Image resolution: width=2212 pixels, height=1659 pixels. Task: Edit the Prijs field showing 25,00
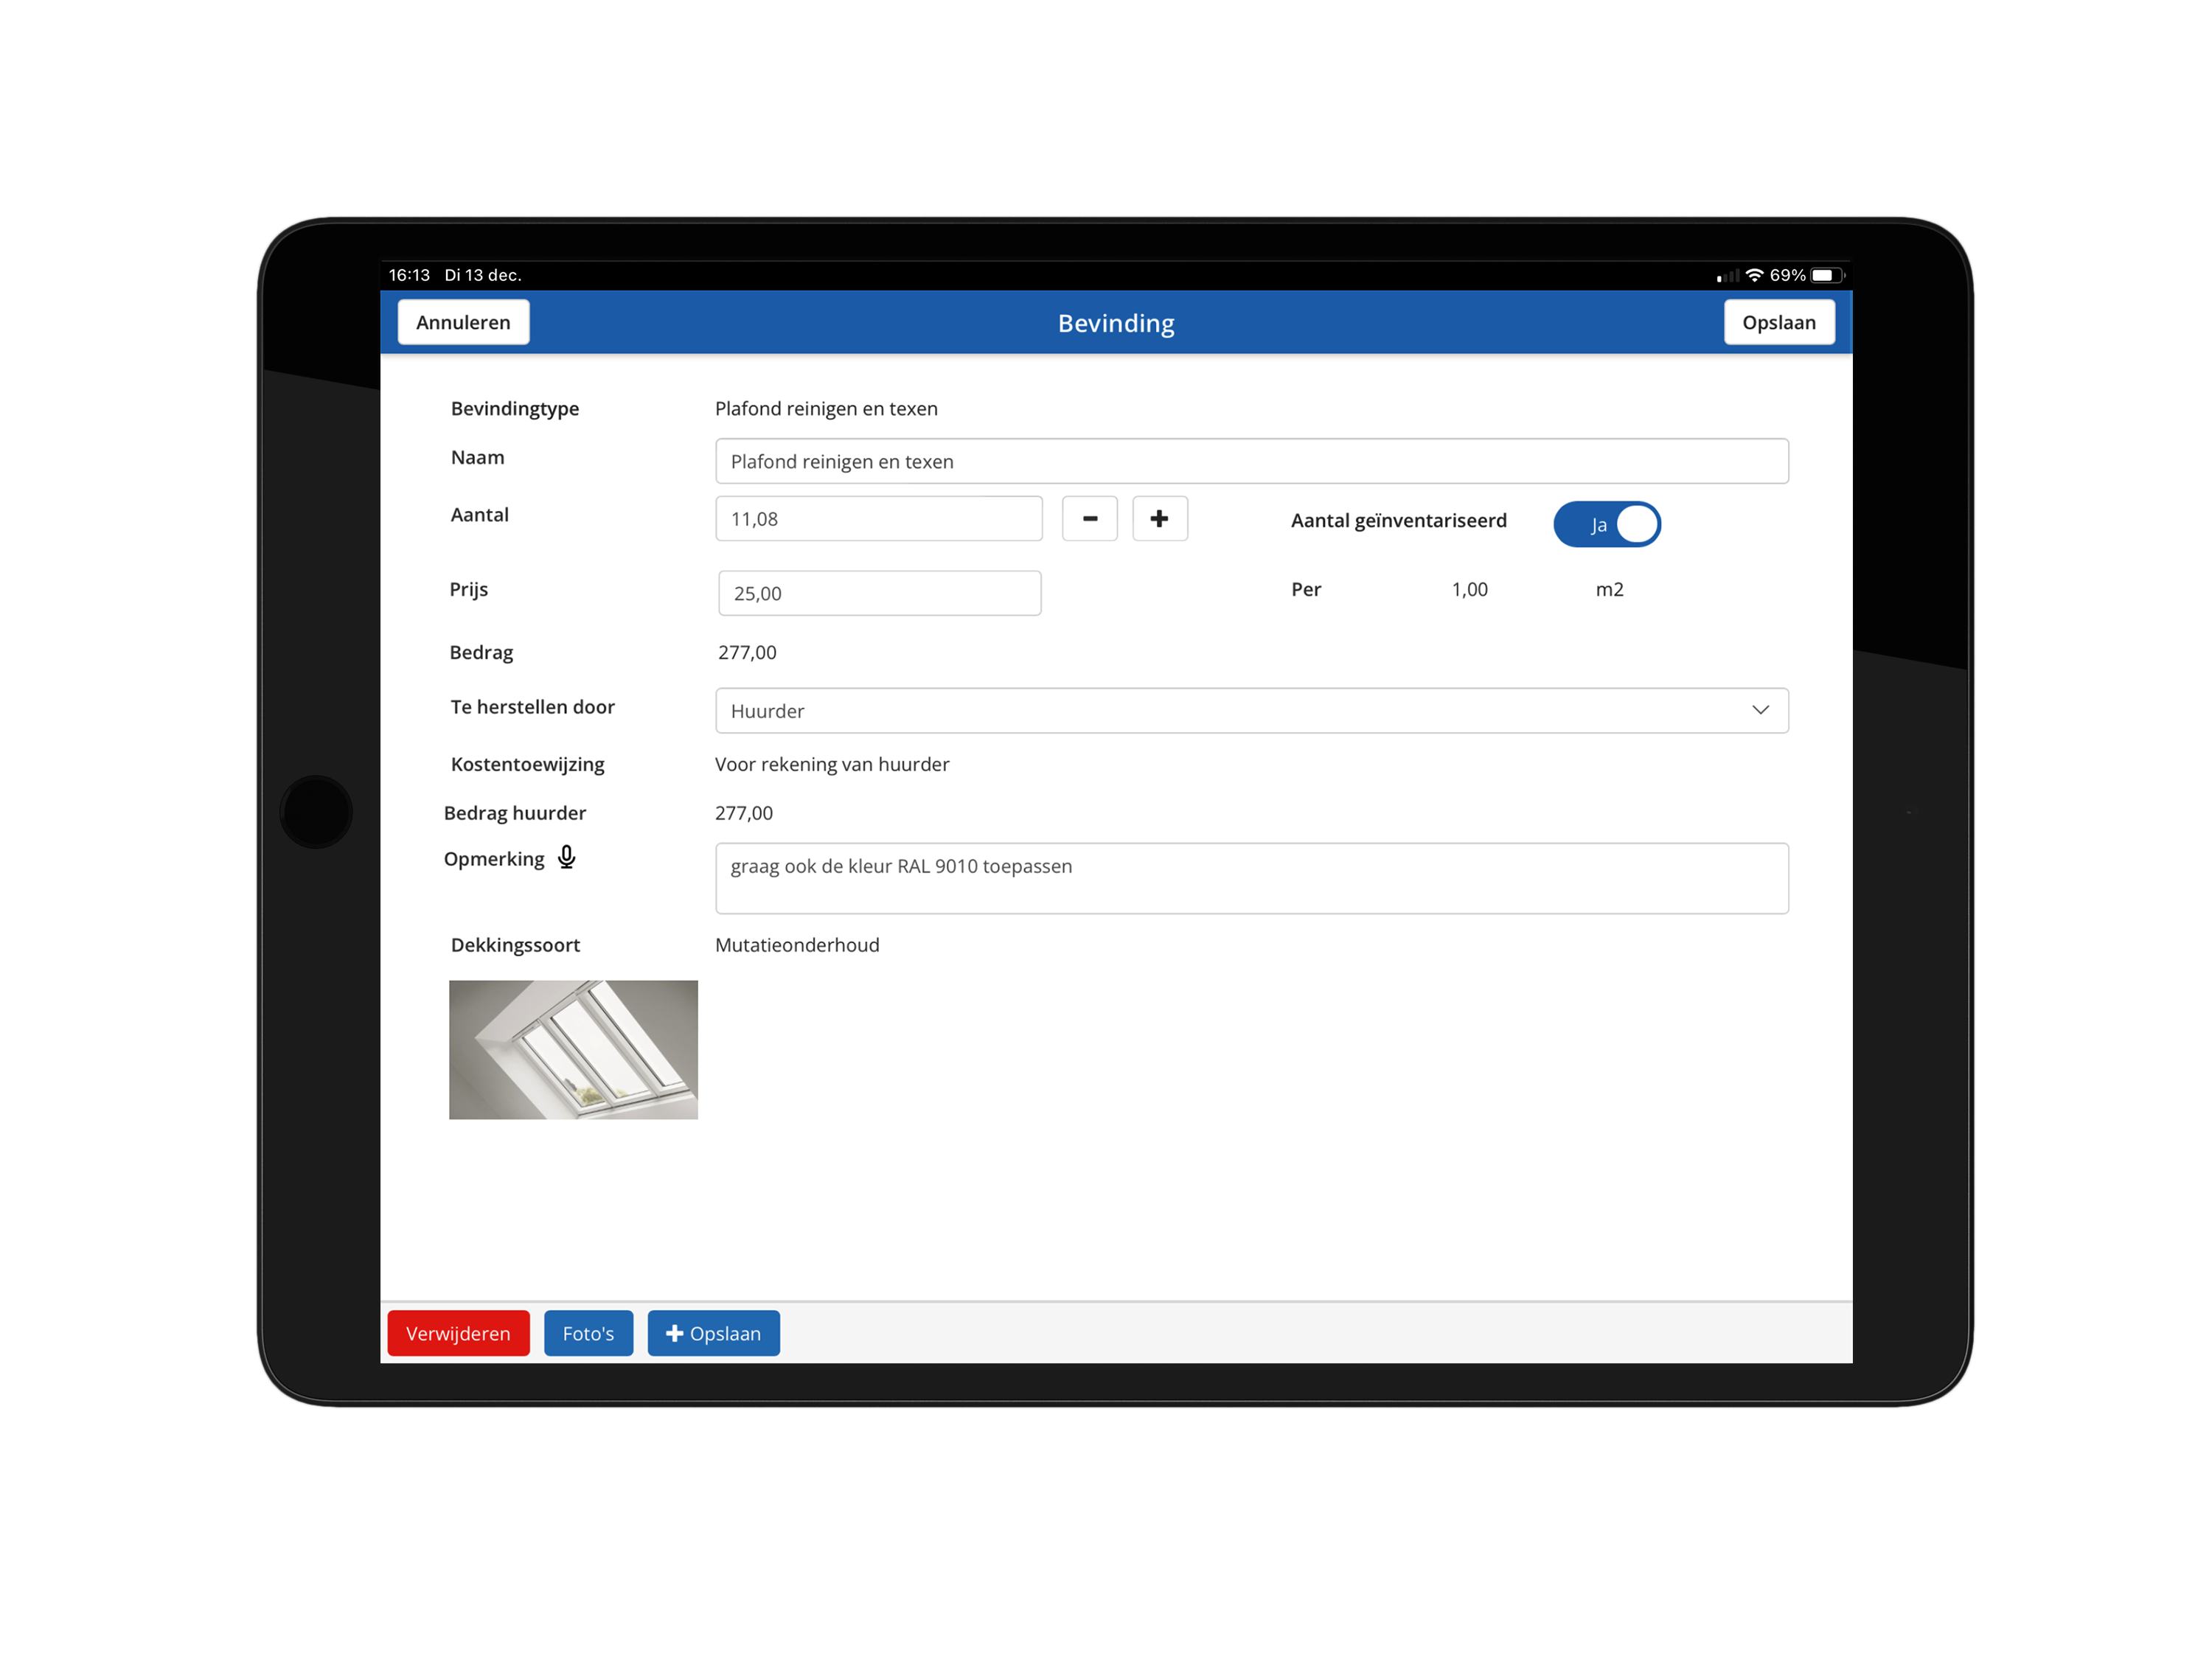[x=878, y=593]
